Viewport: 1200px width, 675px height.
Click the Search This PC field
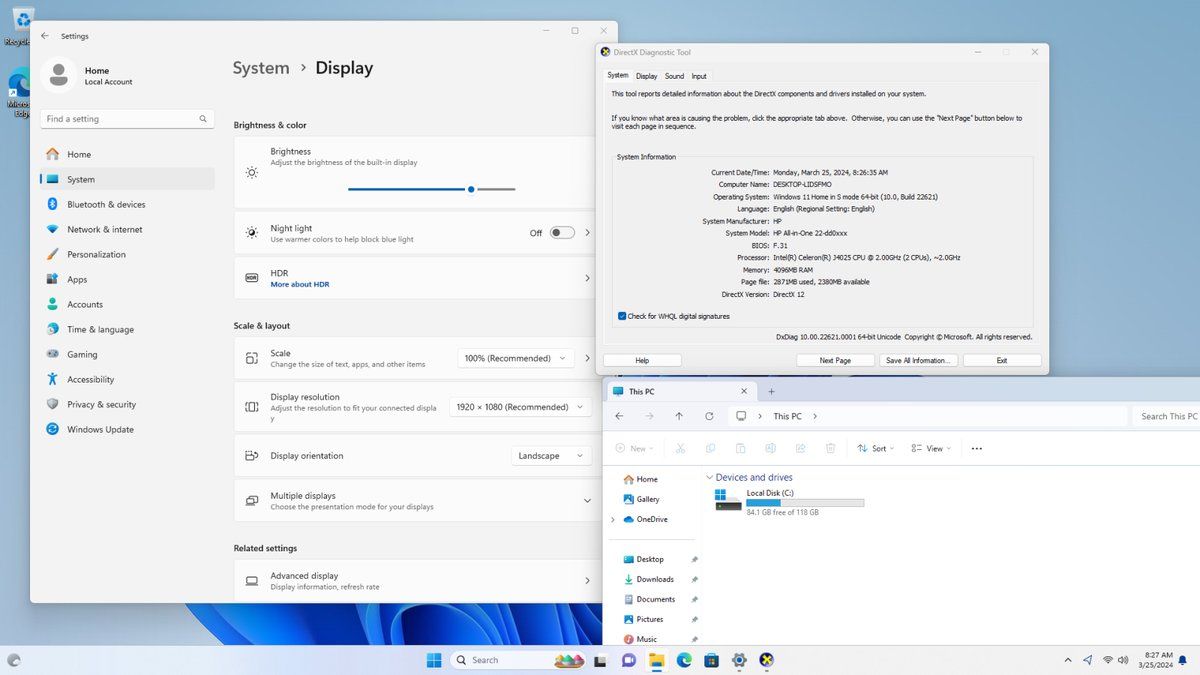1167,416
